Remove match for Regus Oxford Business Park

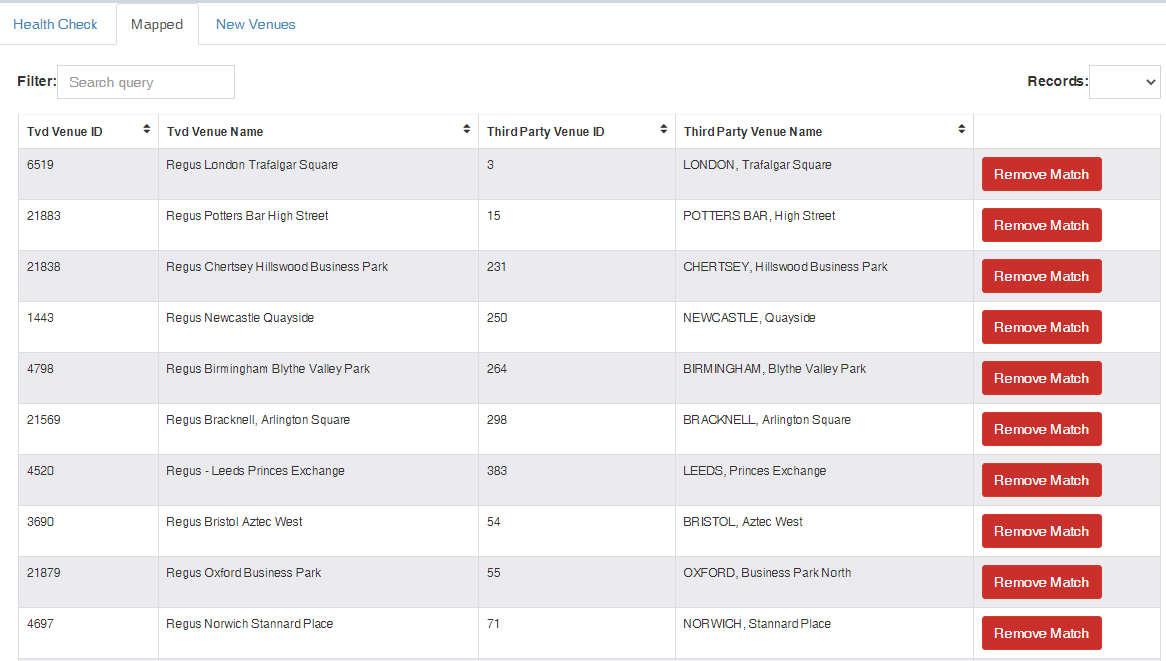pos(1041,582)
